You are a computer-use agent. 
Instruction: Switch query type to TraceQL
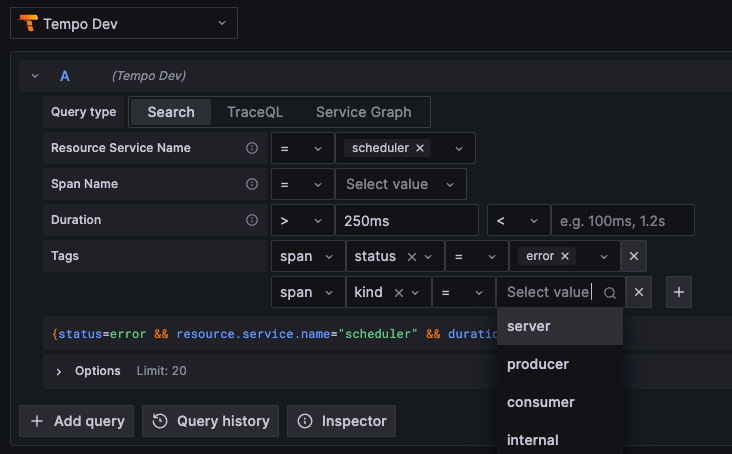255,112
